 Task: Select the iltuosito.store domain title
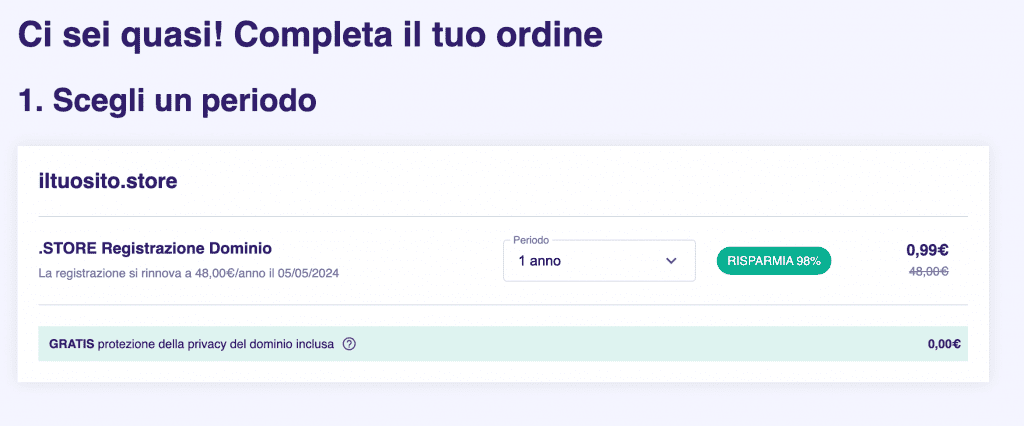(108, 182)
